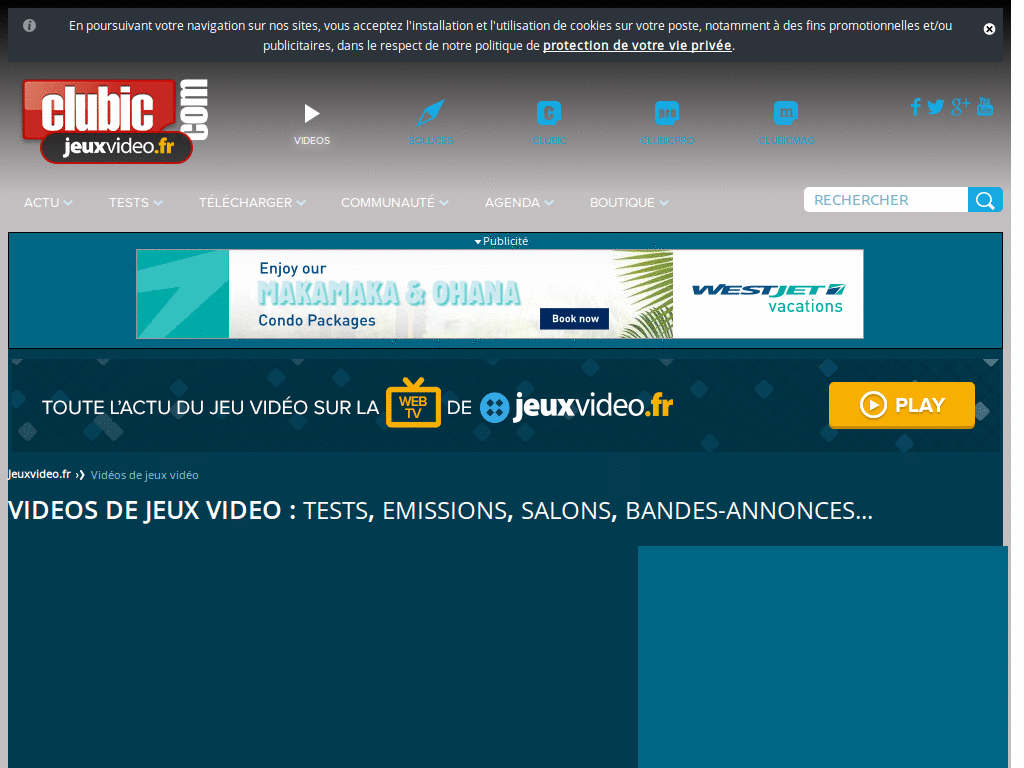Expand the TESTS menu
Viewport: 1024px width, 768px height.
[136, 202]
